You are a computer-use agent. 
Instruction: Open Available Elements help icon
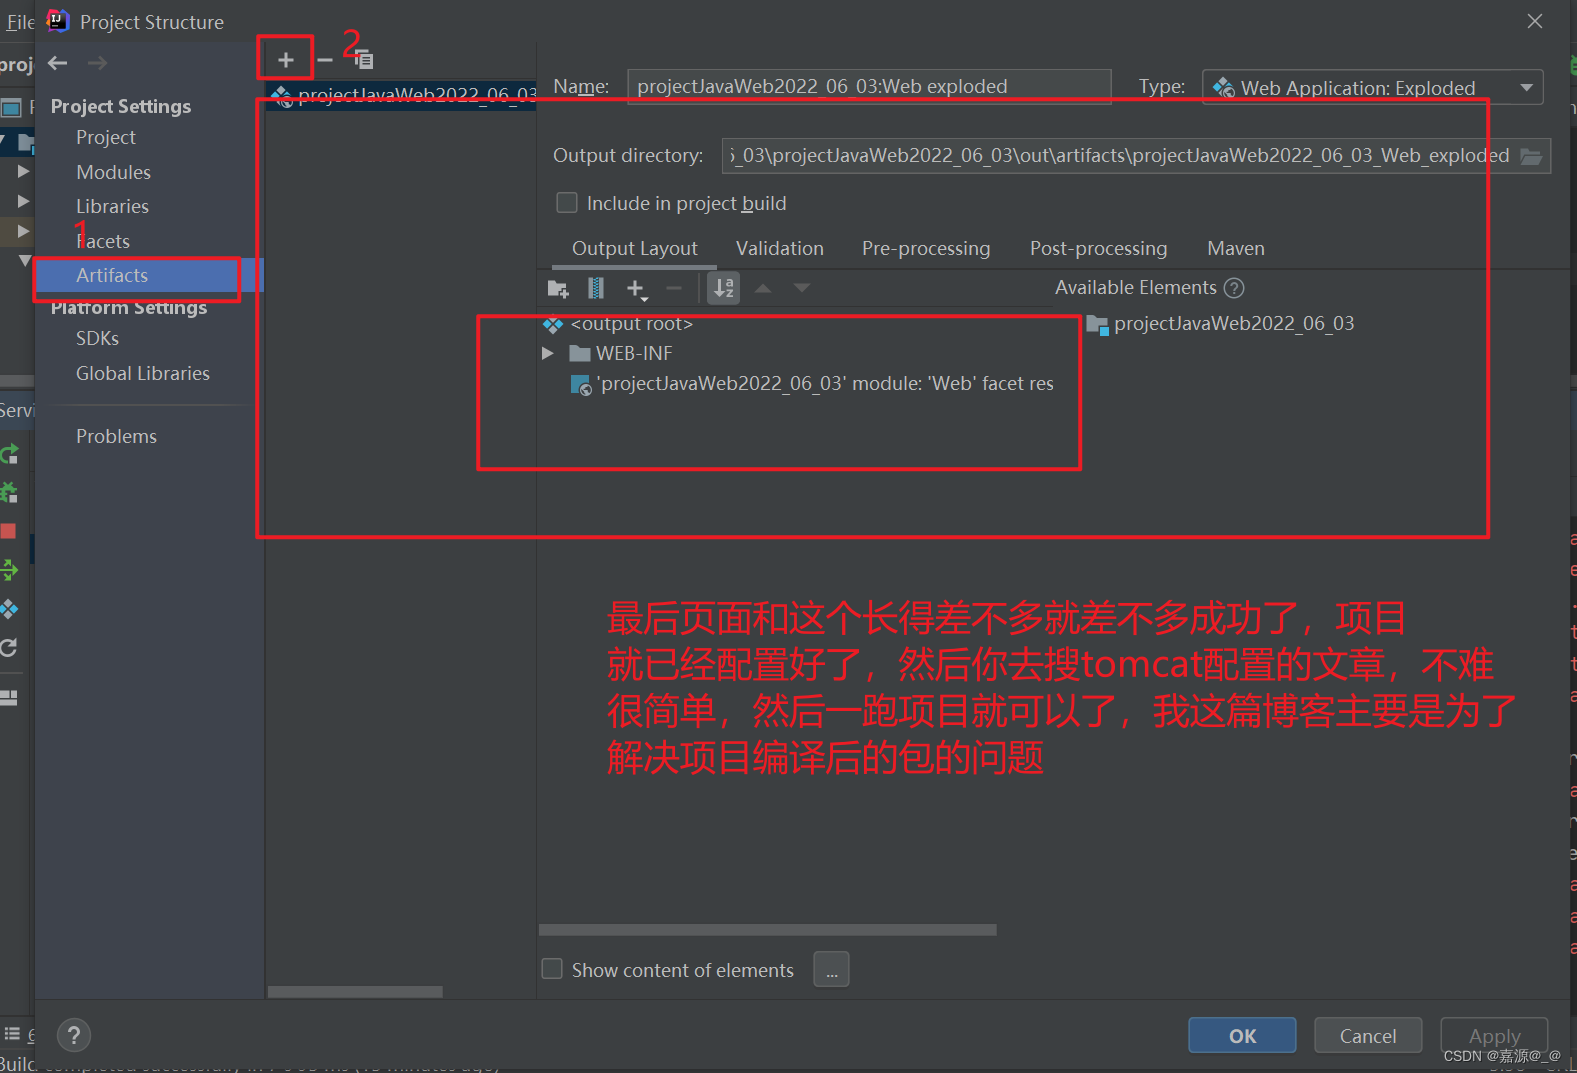[1235, 288]
